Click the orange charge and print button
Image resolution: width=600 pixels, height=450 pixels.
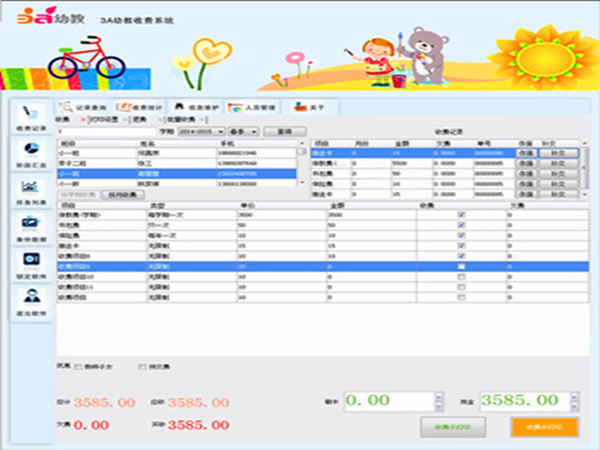pyautogui.click(x=545, y=427)
